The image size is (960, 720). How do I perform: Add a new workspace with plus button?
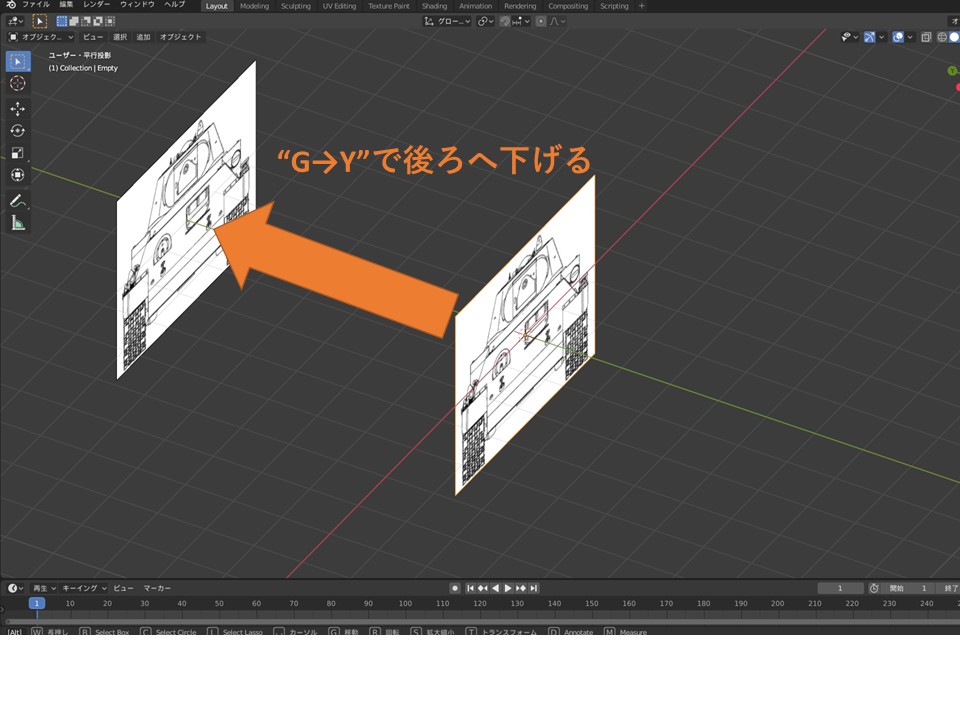point(642,6)
